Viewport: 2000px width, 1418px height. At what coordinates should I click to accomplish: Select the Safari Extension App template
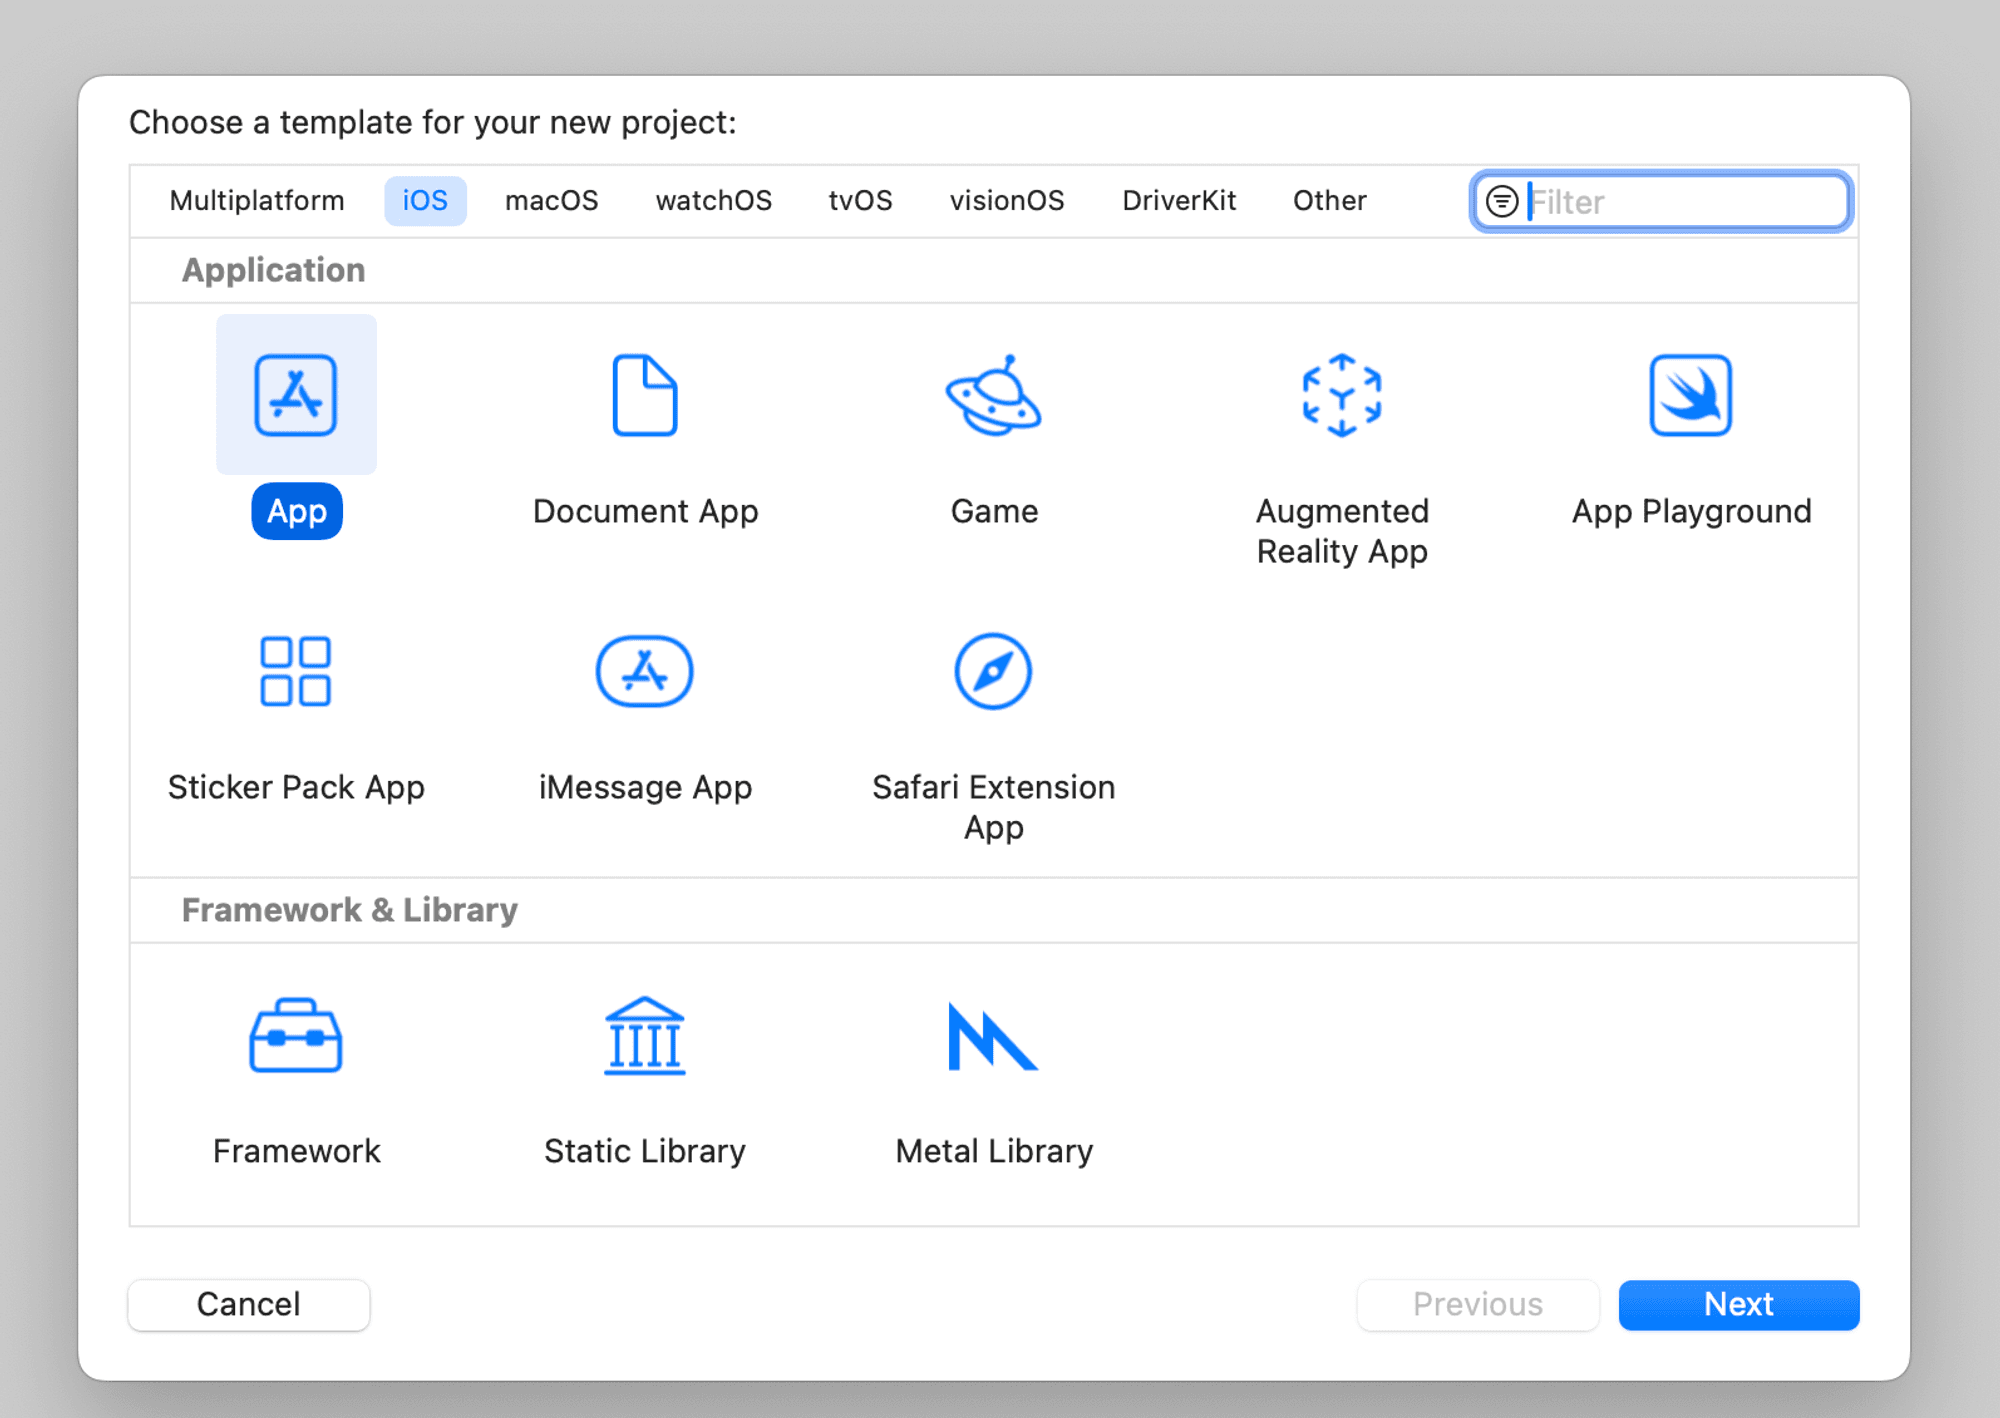994,671
